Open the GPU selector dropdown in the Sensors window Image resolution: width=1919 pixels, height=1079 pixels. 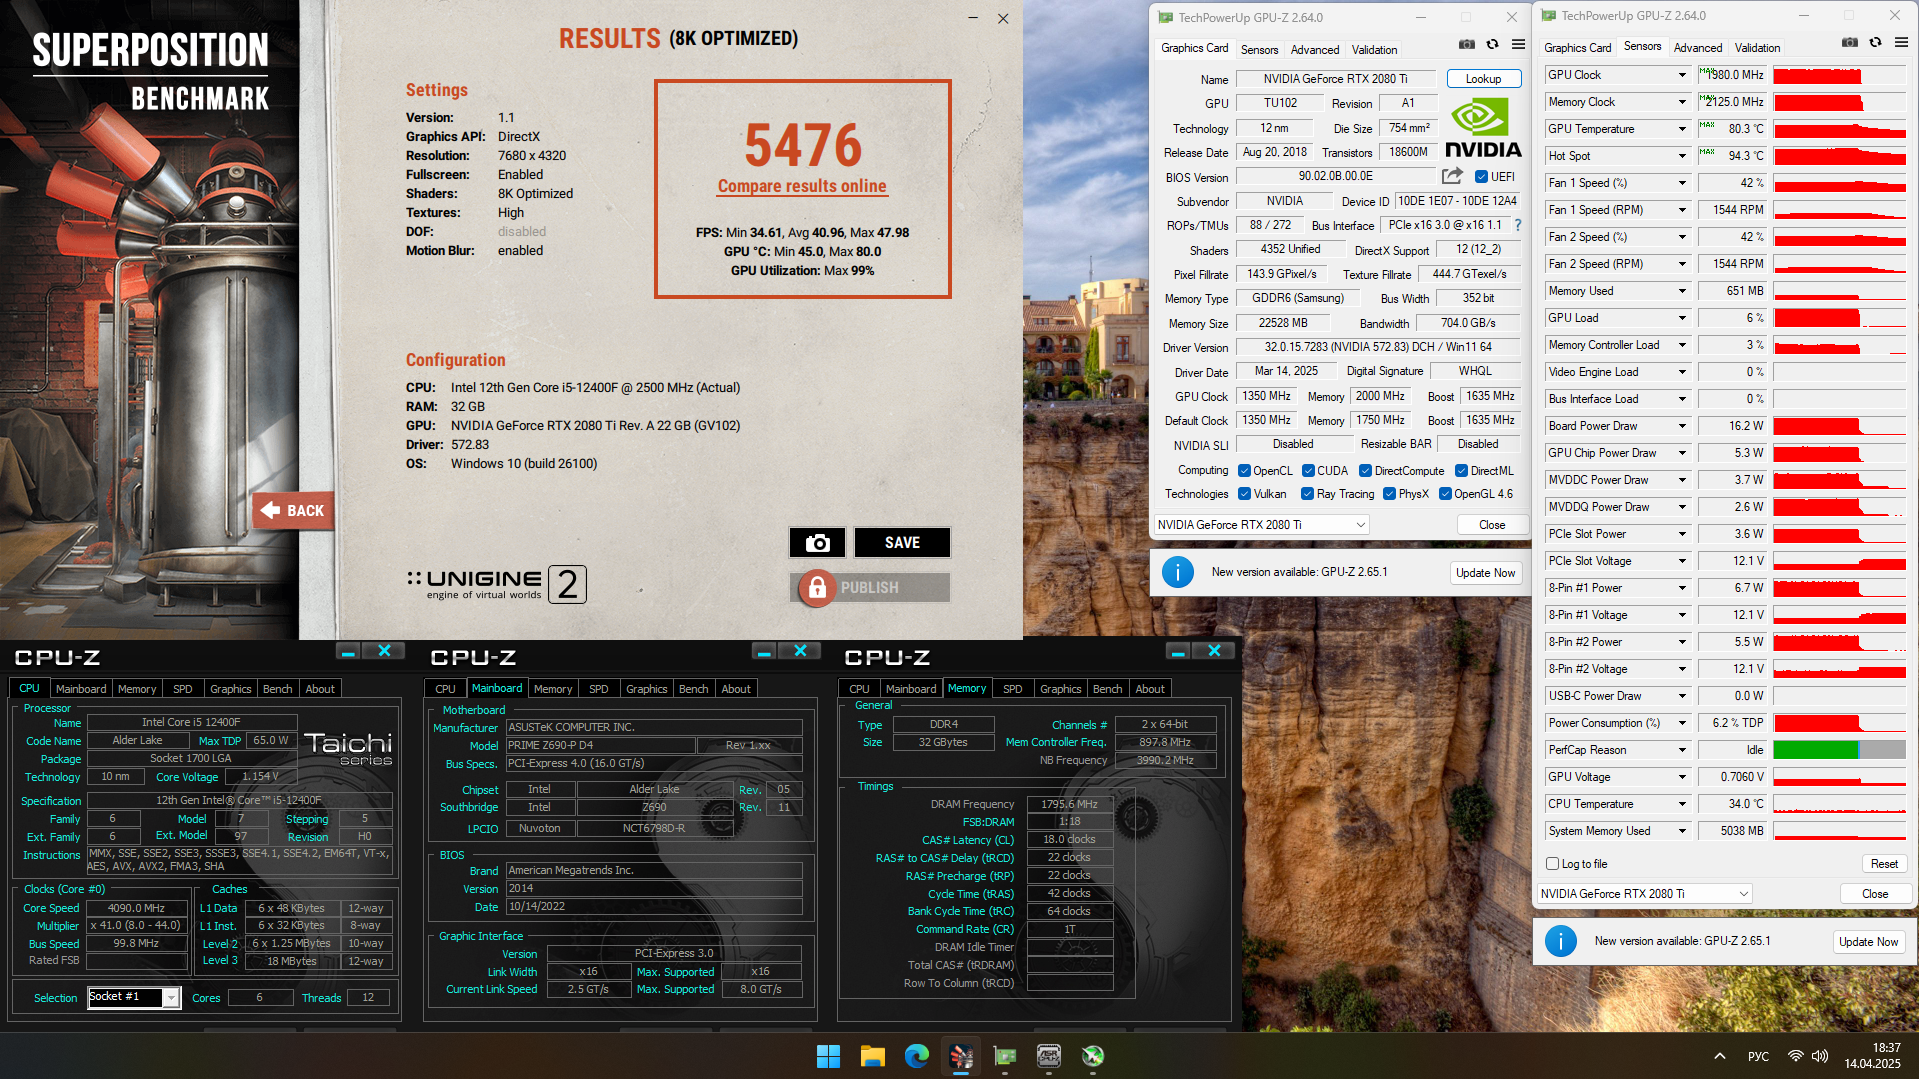[x=1644, y=894]
